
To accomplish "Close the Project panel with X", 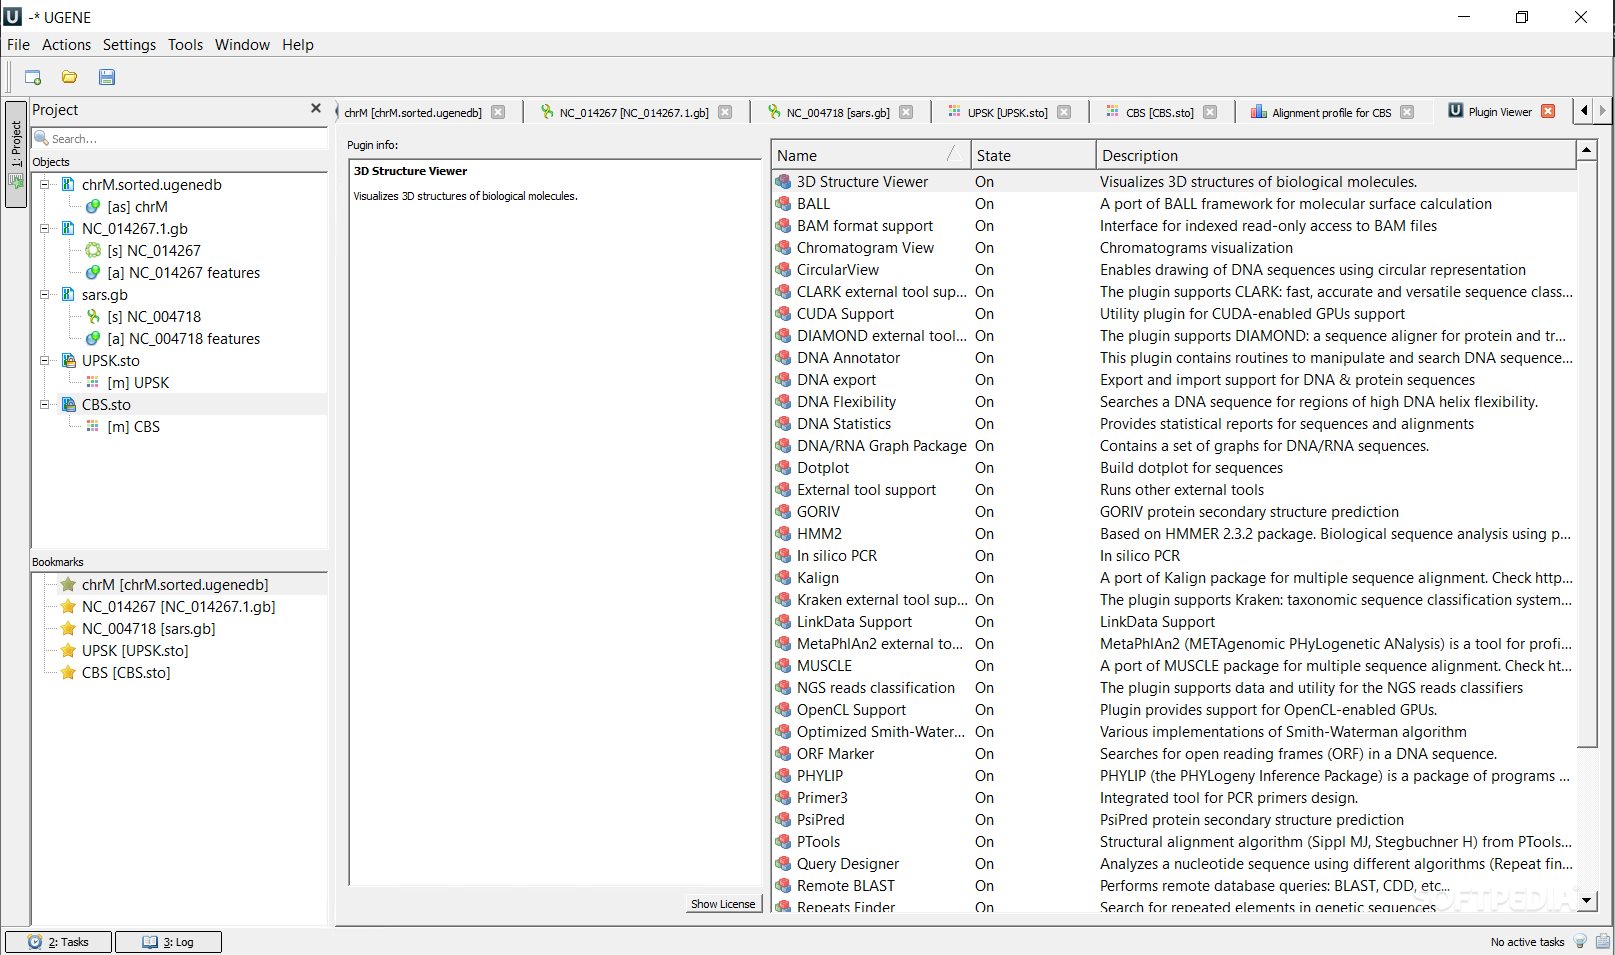I will 316,108.
